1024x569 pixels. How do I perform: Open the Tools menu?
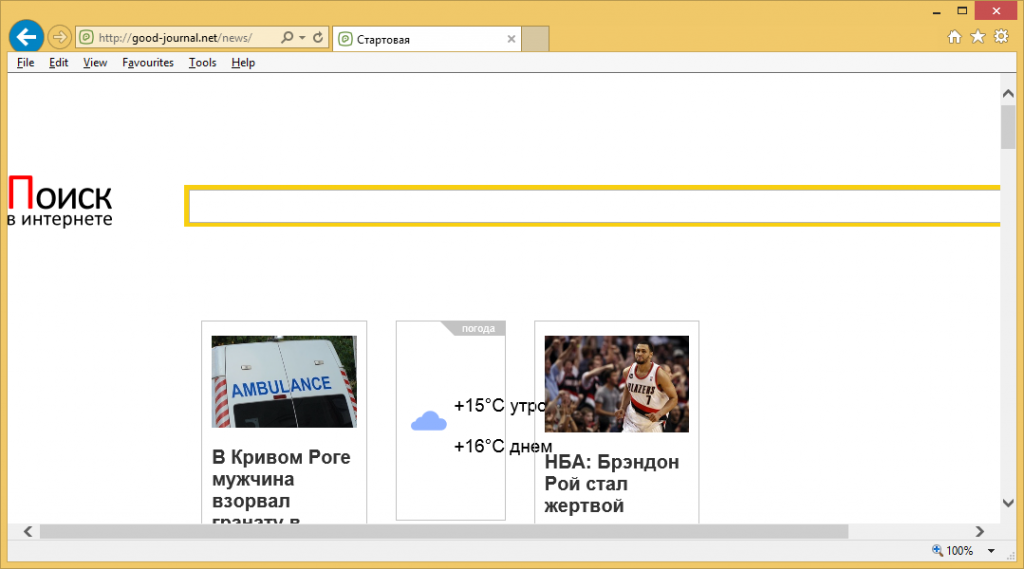pos(202,62)
